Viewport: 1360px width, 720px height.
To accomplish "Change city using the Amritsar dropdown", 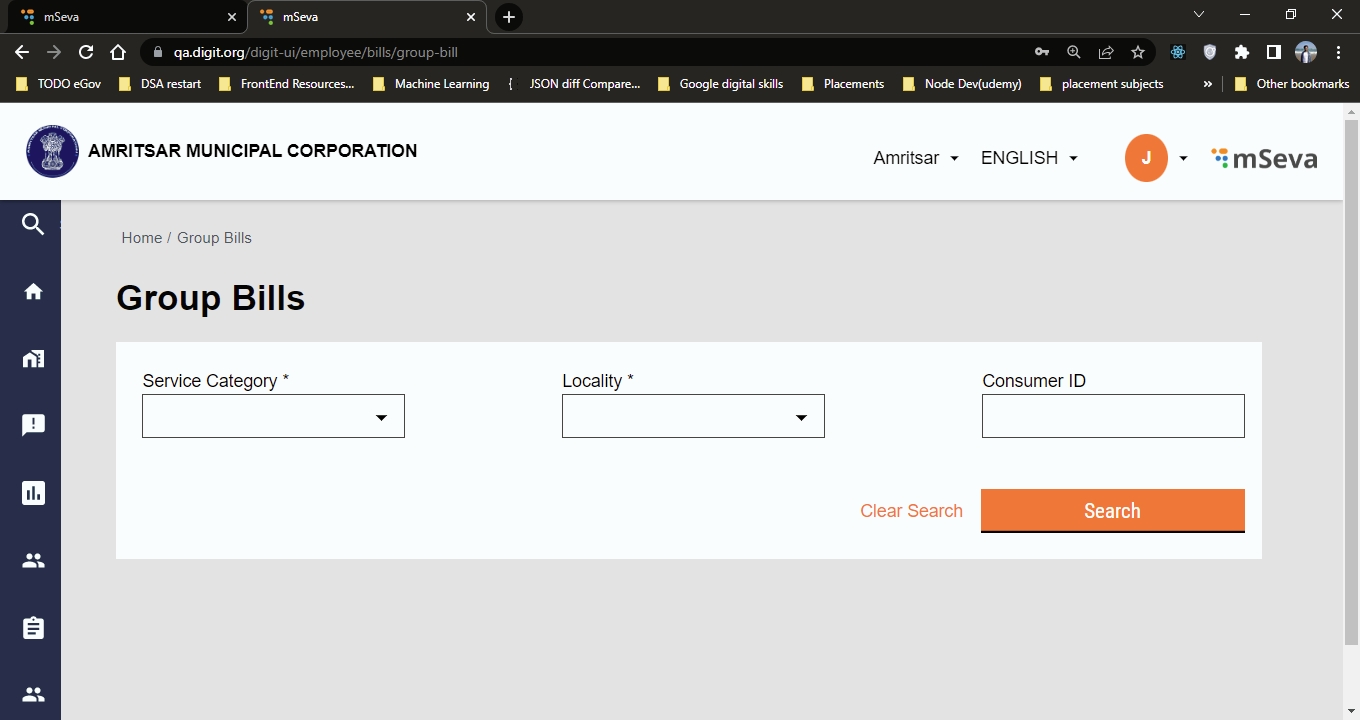I will pos(915,158).
